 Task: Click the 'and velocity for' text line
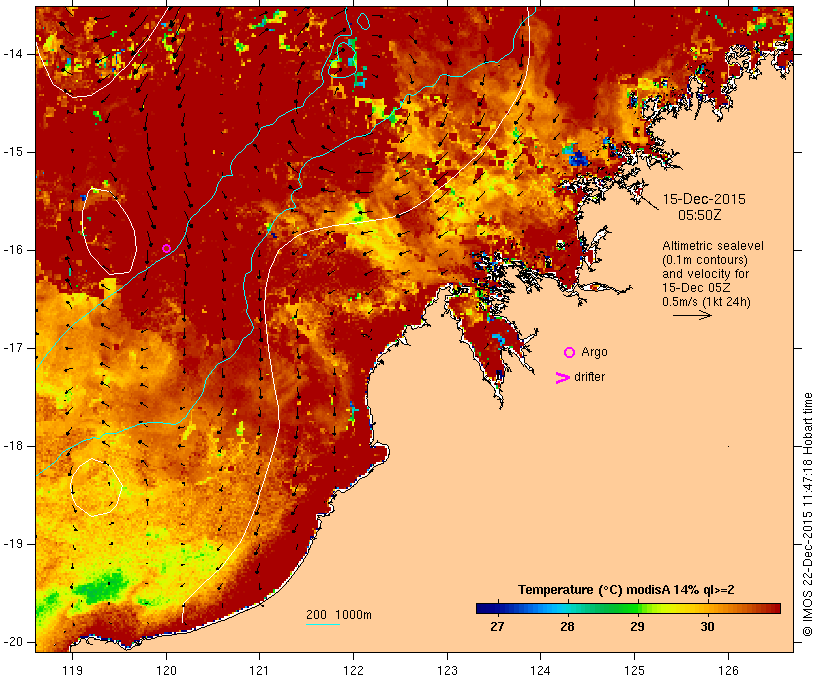pos(705,274)
